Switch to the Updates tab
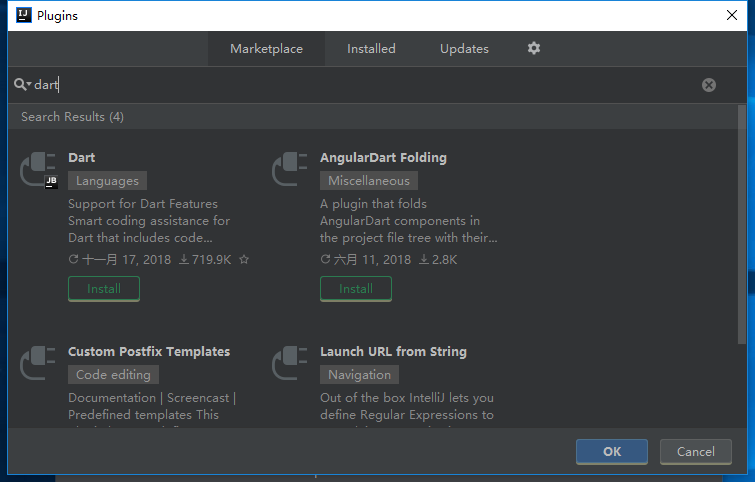This screenshot has height=482, width=755. (x=464, y=48)
